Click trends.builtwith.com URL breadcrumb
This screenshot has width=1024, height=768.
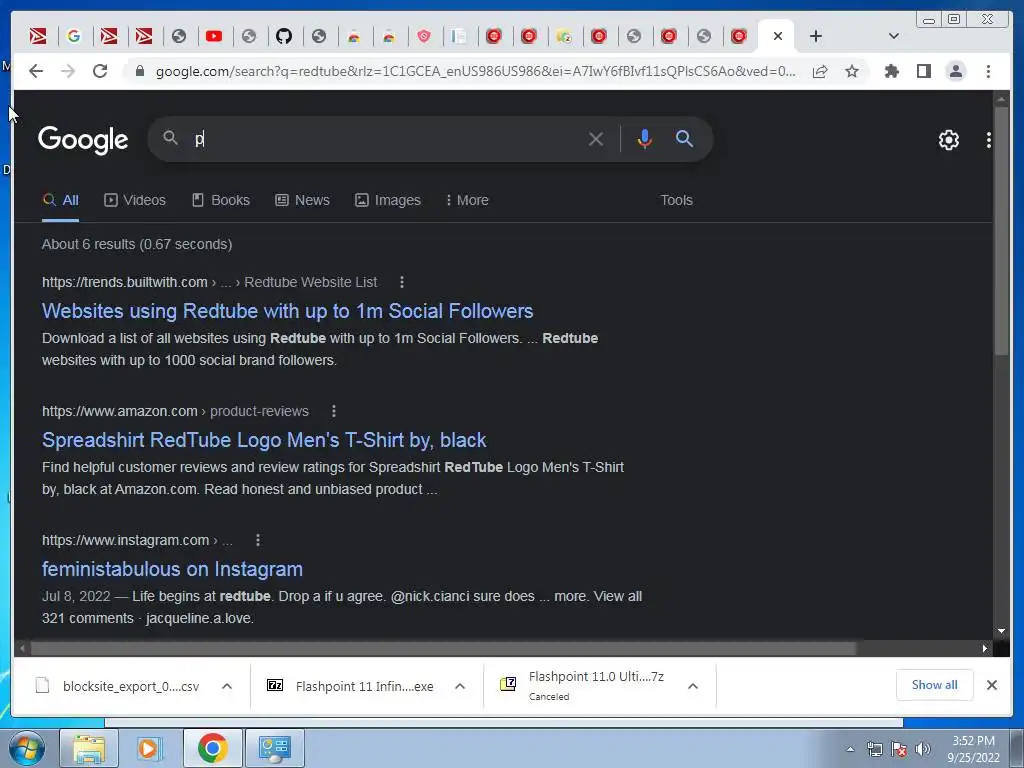pyautogui.click(x=209, y=282)
